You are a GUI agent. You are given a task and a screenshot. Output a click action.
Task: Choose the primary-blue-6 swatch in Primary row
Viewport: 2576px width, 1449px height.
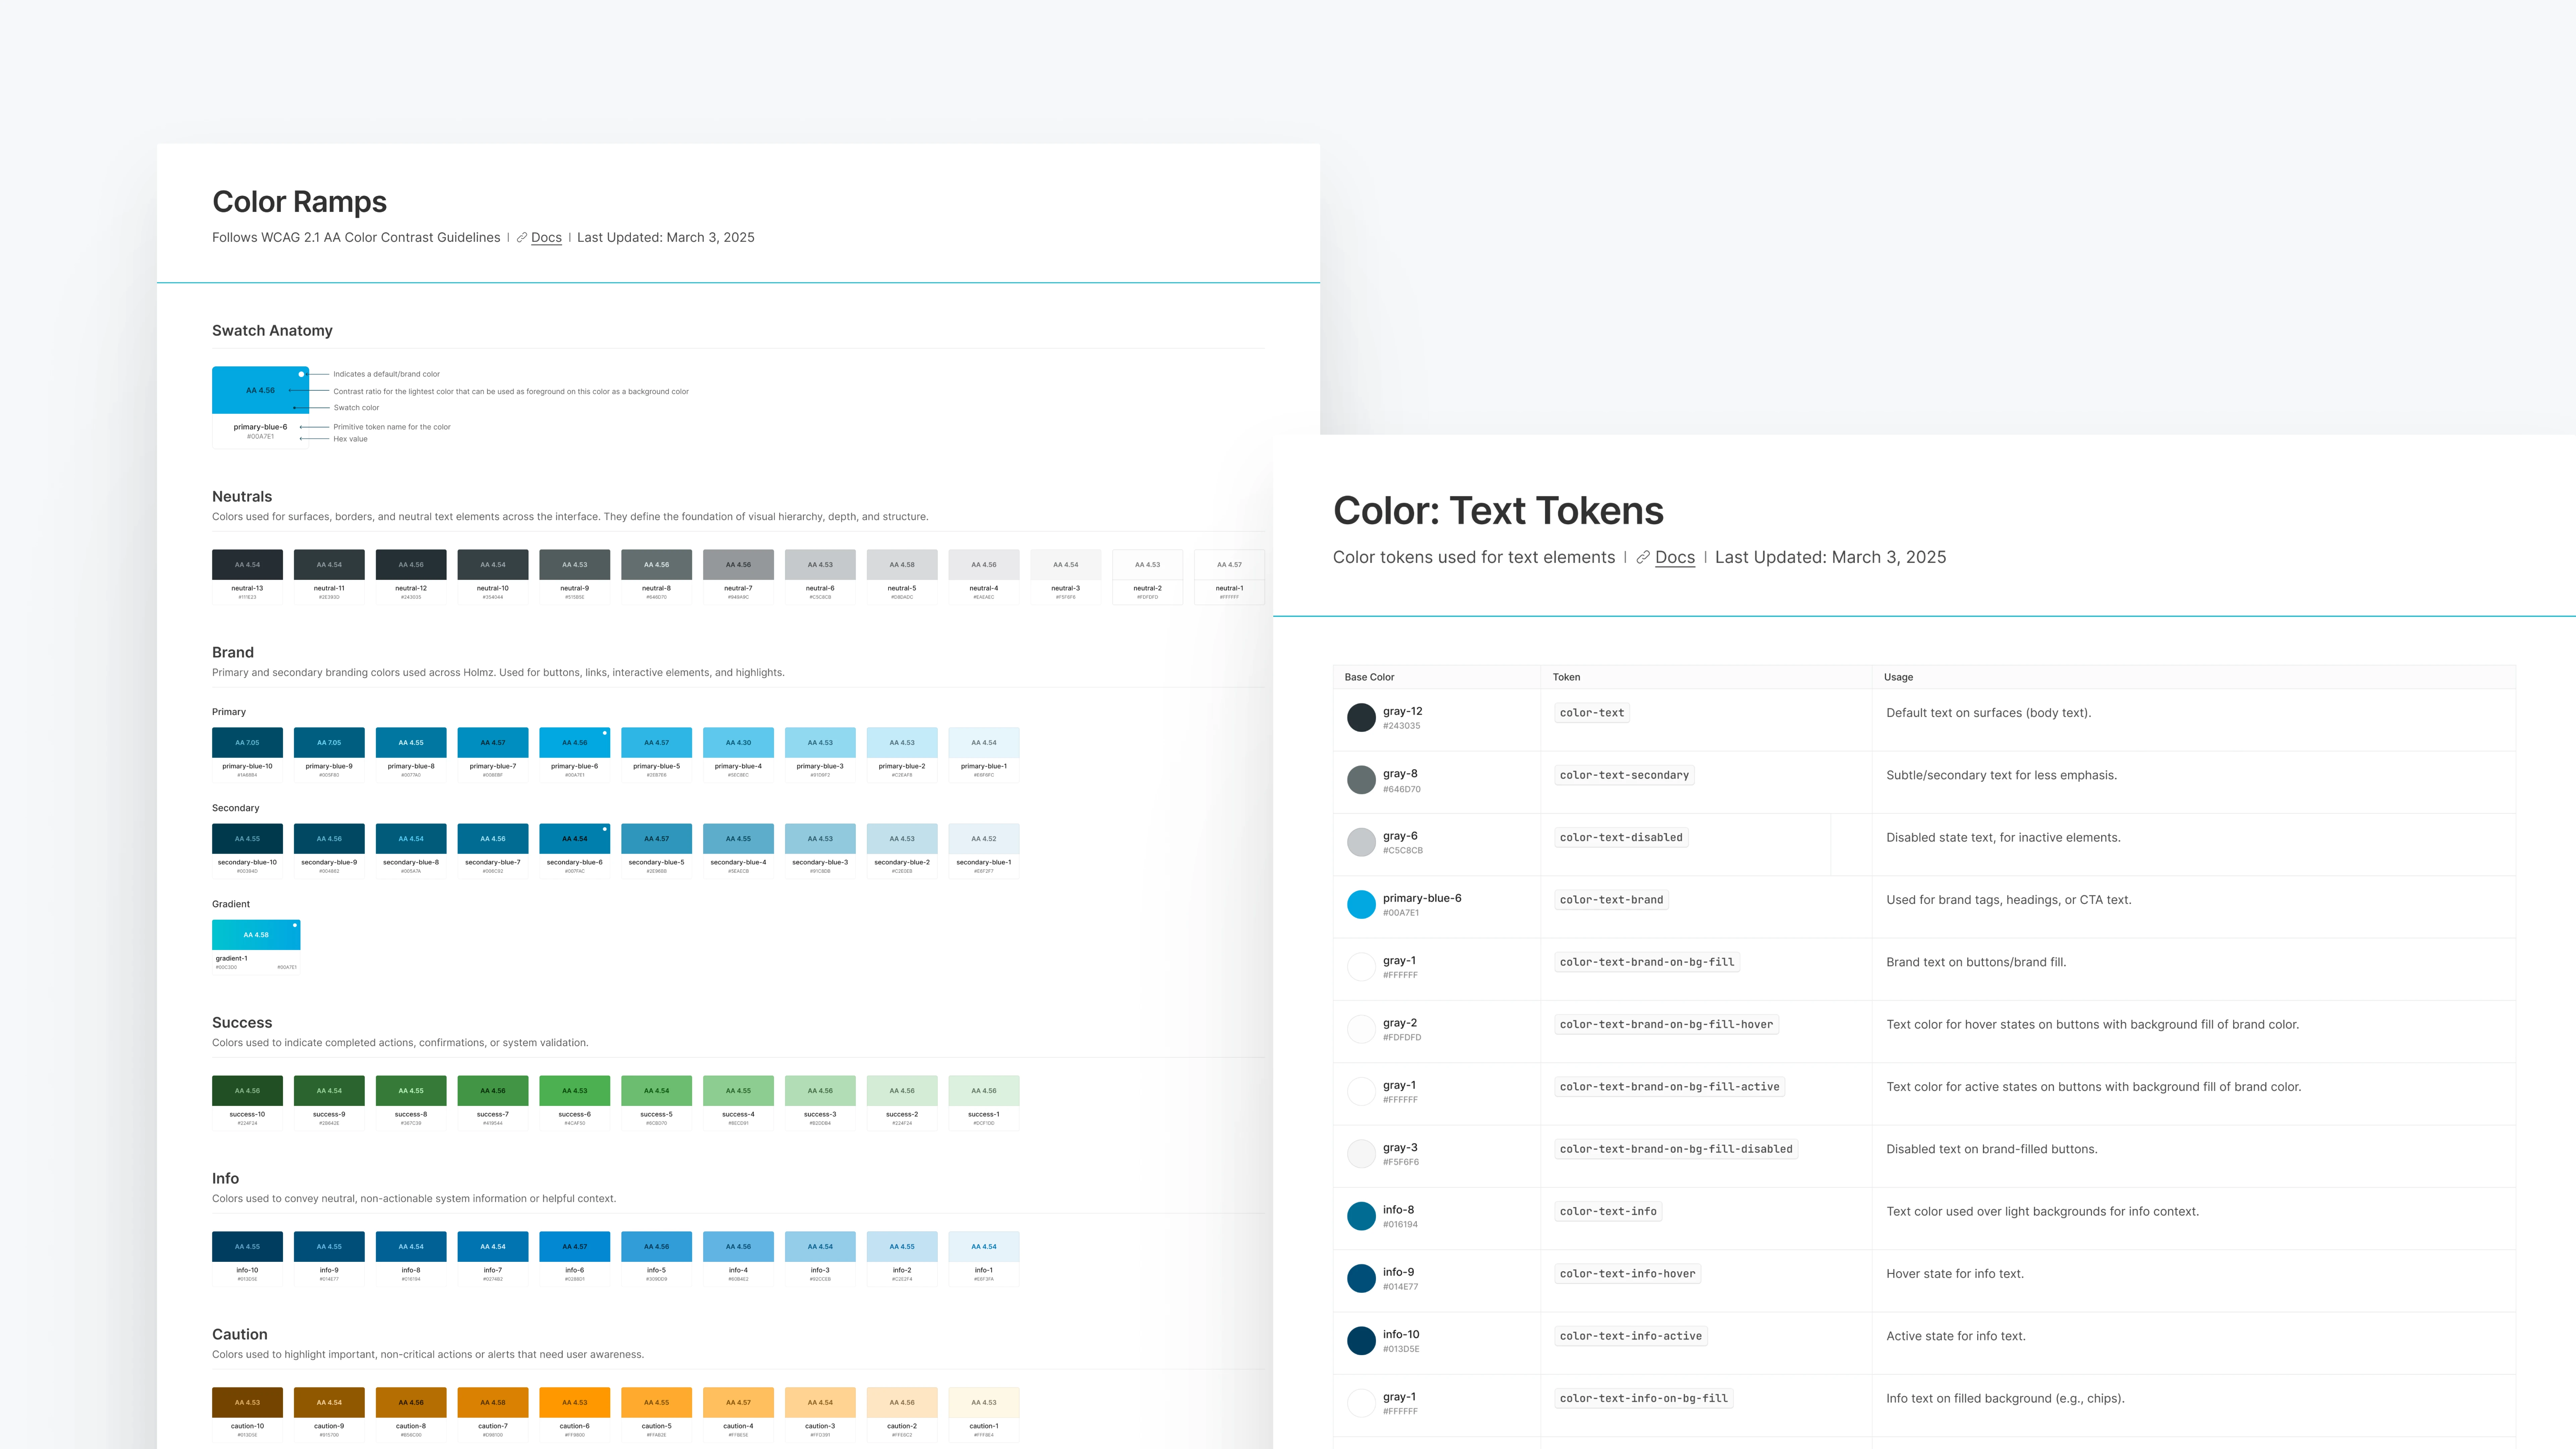575,755
